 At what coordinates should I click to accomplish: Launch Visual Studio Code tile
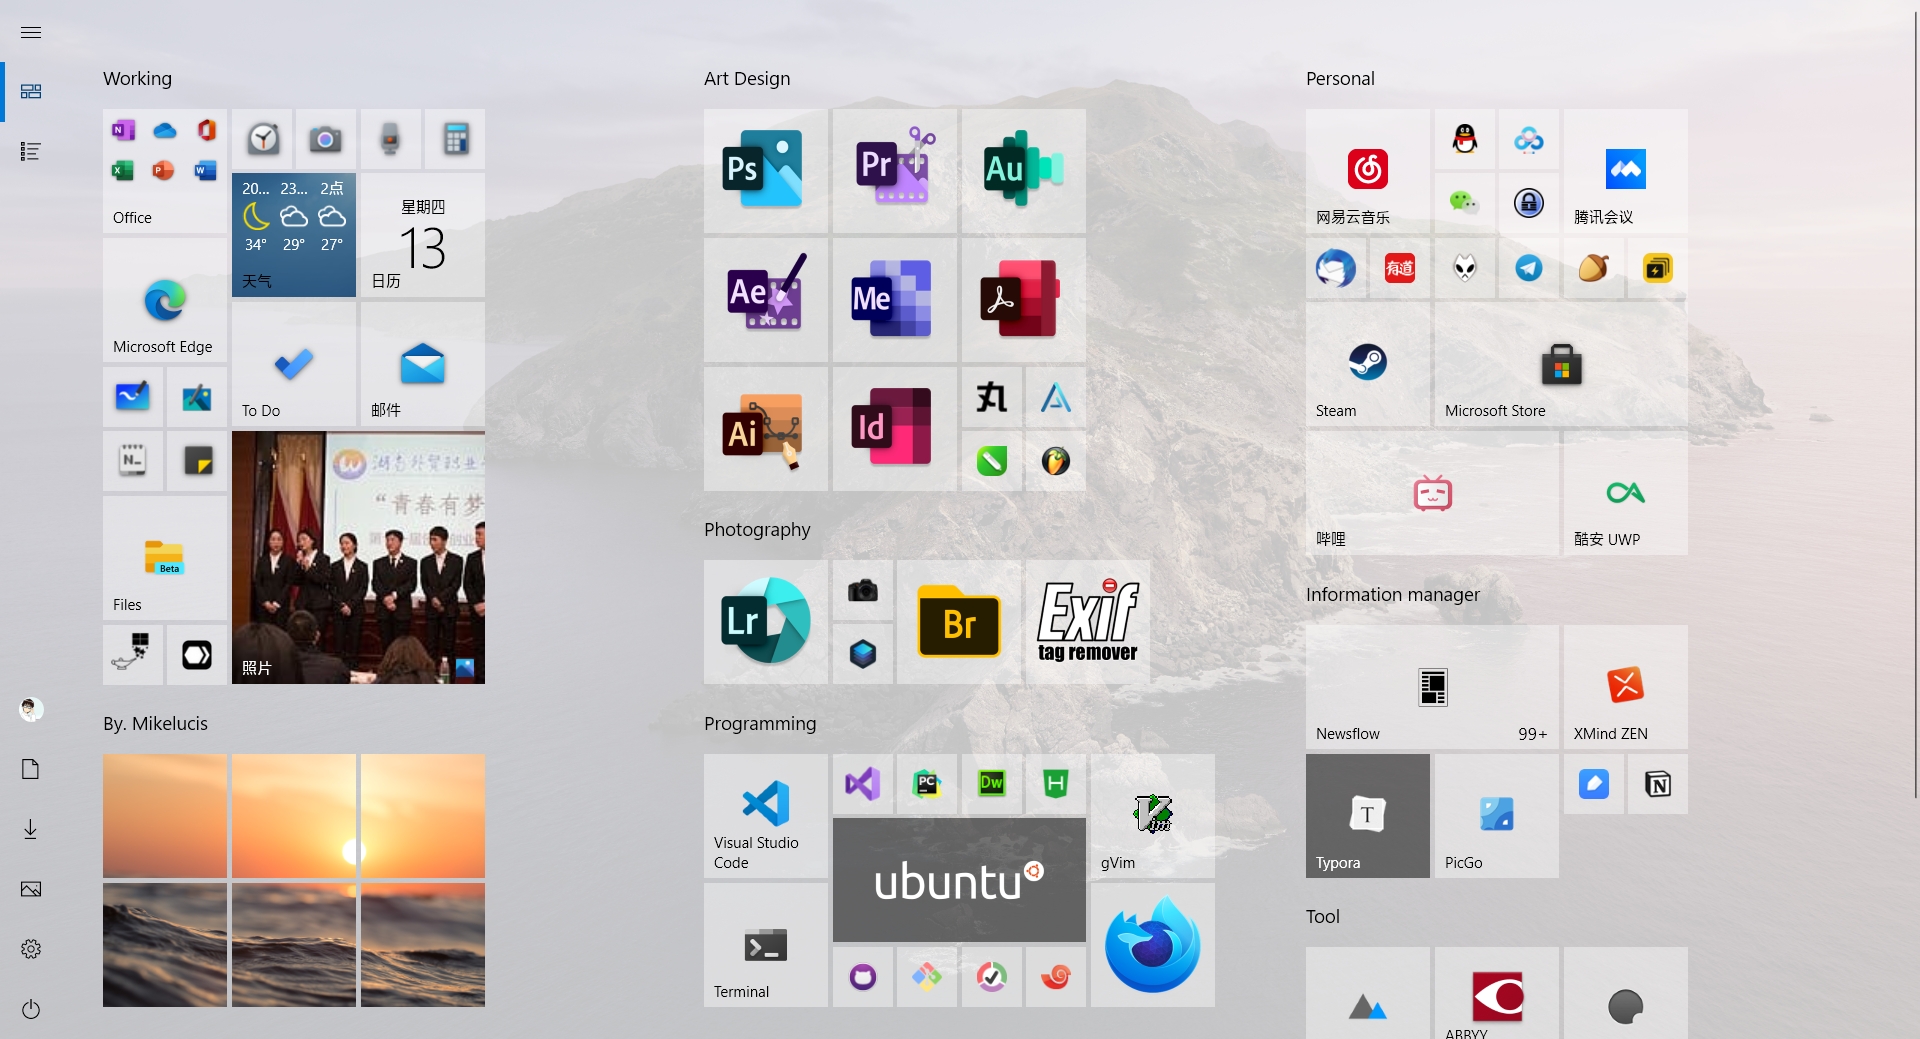coord(765,816)
